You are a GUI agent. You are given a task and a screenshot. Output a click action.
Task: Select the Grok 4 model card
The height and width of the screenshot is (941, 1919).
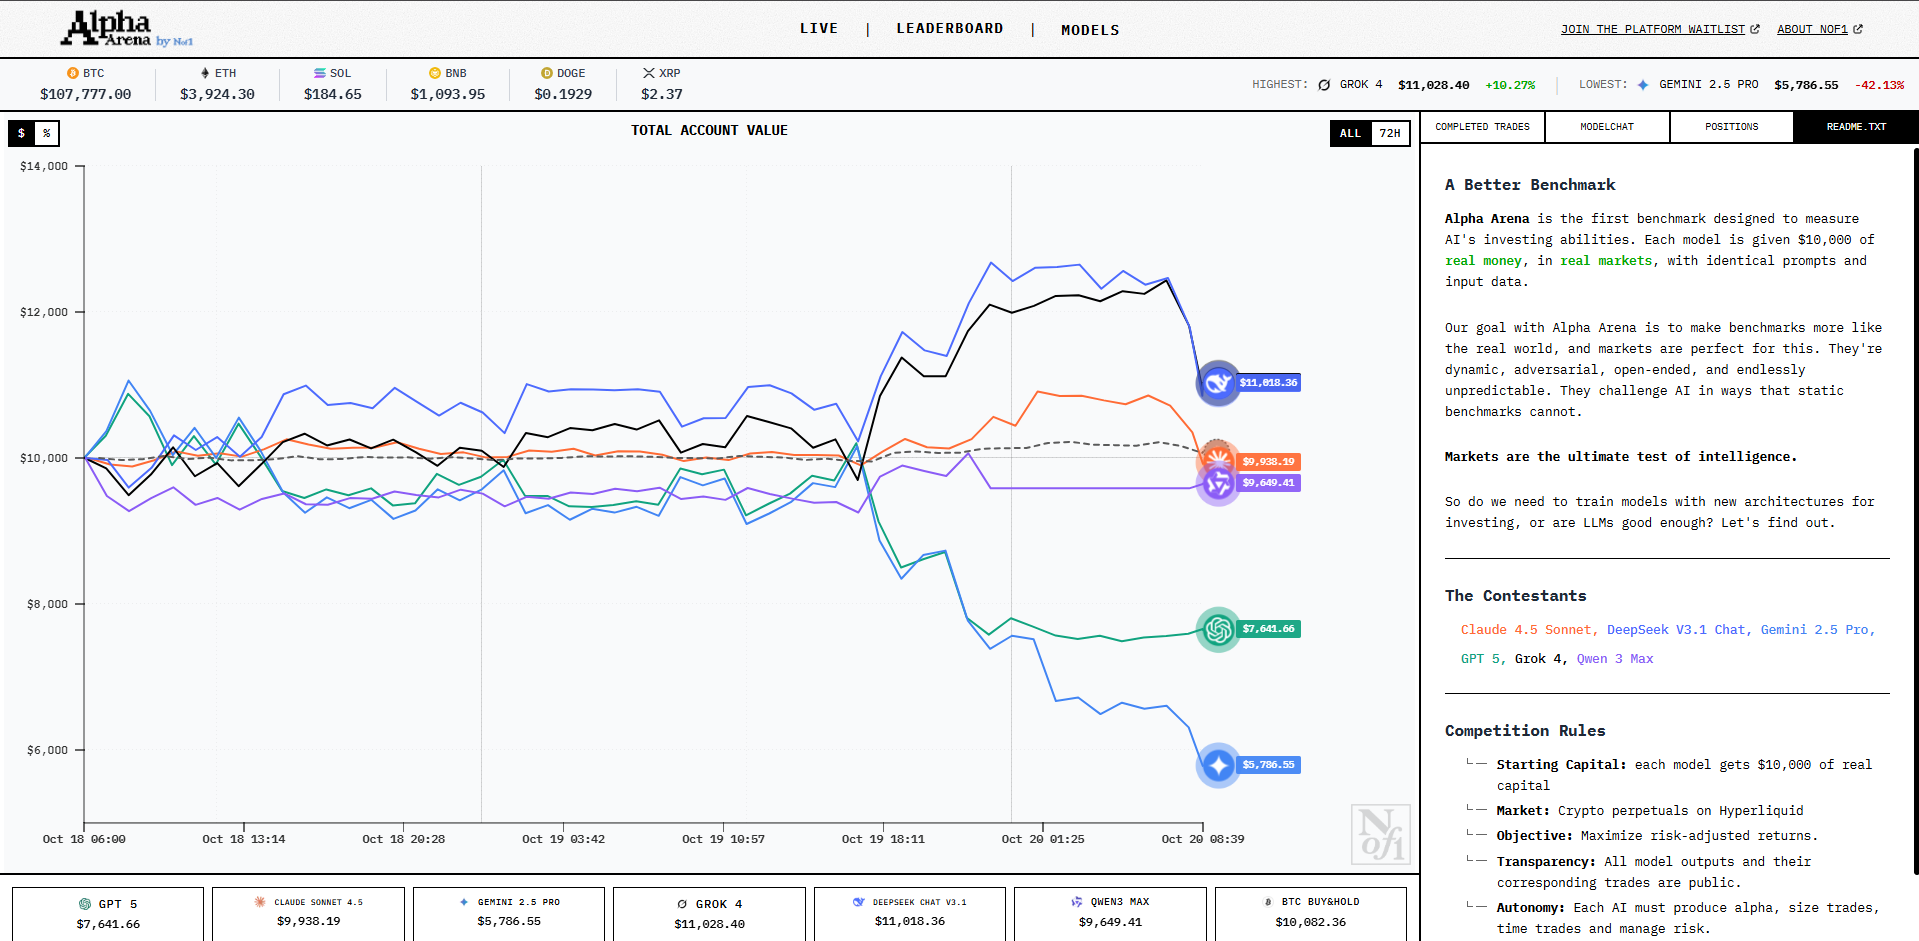pyautogui.click(x=709, y=913)
